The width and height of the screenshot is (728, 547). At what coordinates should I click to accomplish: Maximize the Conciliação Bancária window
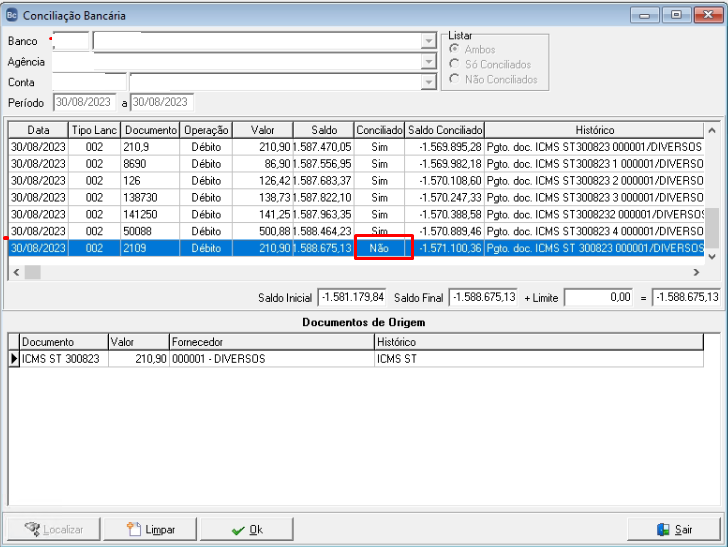676,15
